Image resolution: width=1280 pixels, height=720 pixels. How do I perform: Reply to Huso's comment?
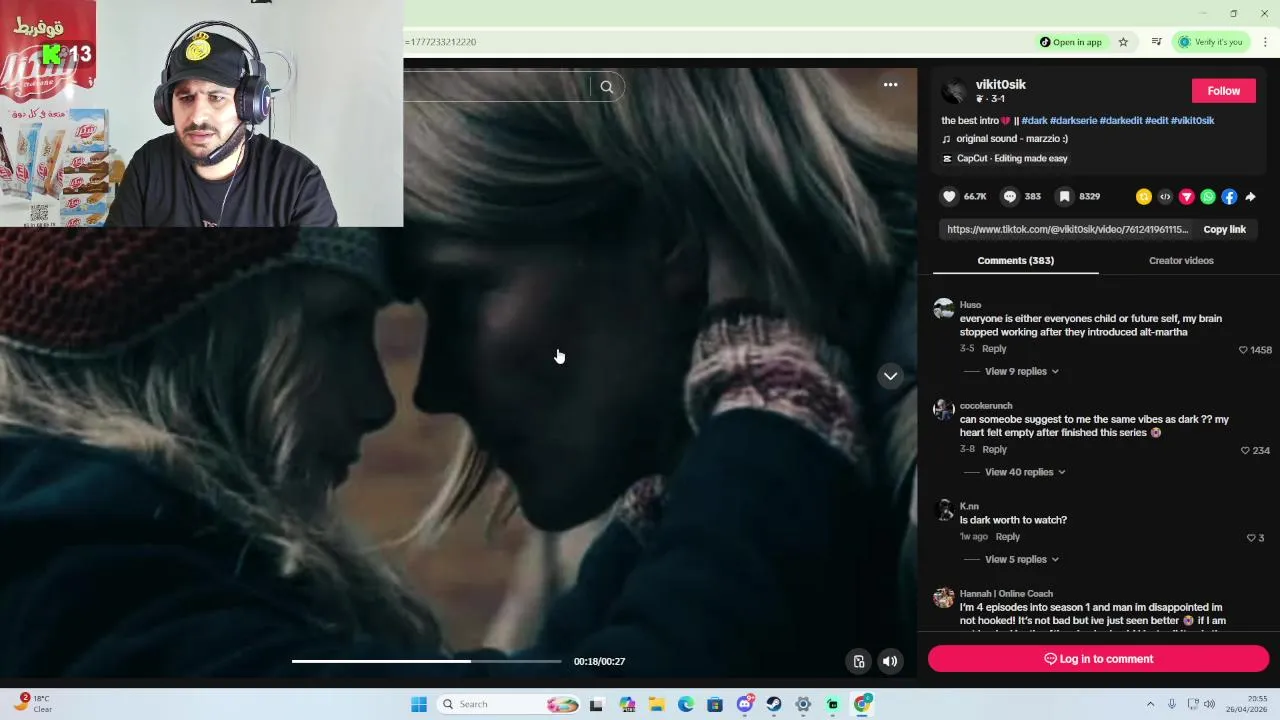pyautogui.click(x=994, y=349)
